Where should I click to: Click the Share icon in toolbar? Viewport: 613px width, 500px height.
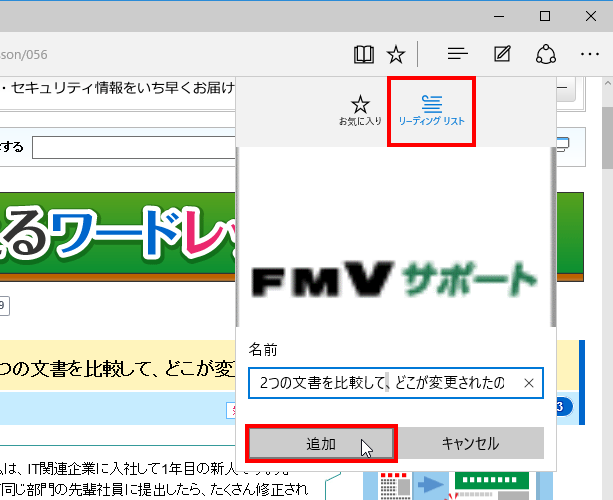click(x=546, y=54)
